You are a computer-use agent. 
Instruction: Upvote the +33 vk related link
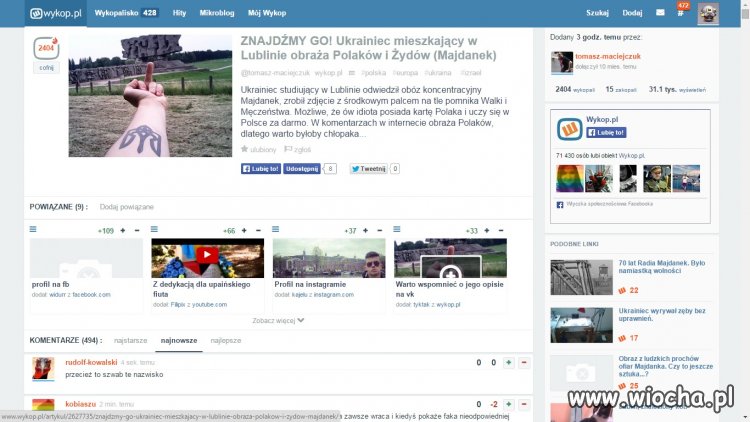[x=486, y=231]
